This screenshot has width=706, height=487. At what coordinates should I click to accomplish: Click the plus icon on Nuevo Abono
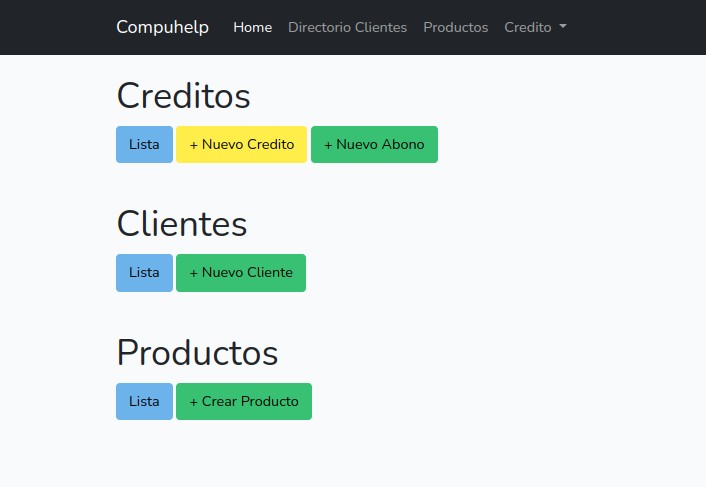[328, 144]
